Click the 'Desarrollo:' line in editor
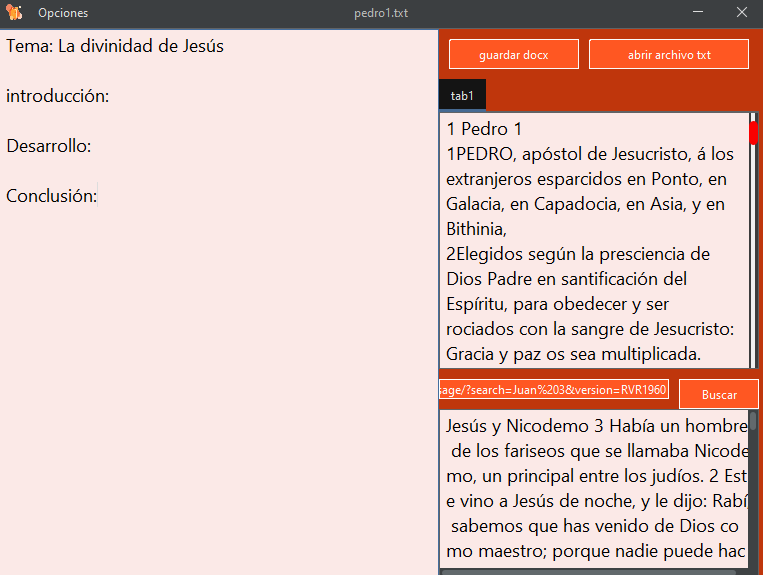The width and height of the screenshot is (763, 575). click(49, 146)
